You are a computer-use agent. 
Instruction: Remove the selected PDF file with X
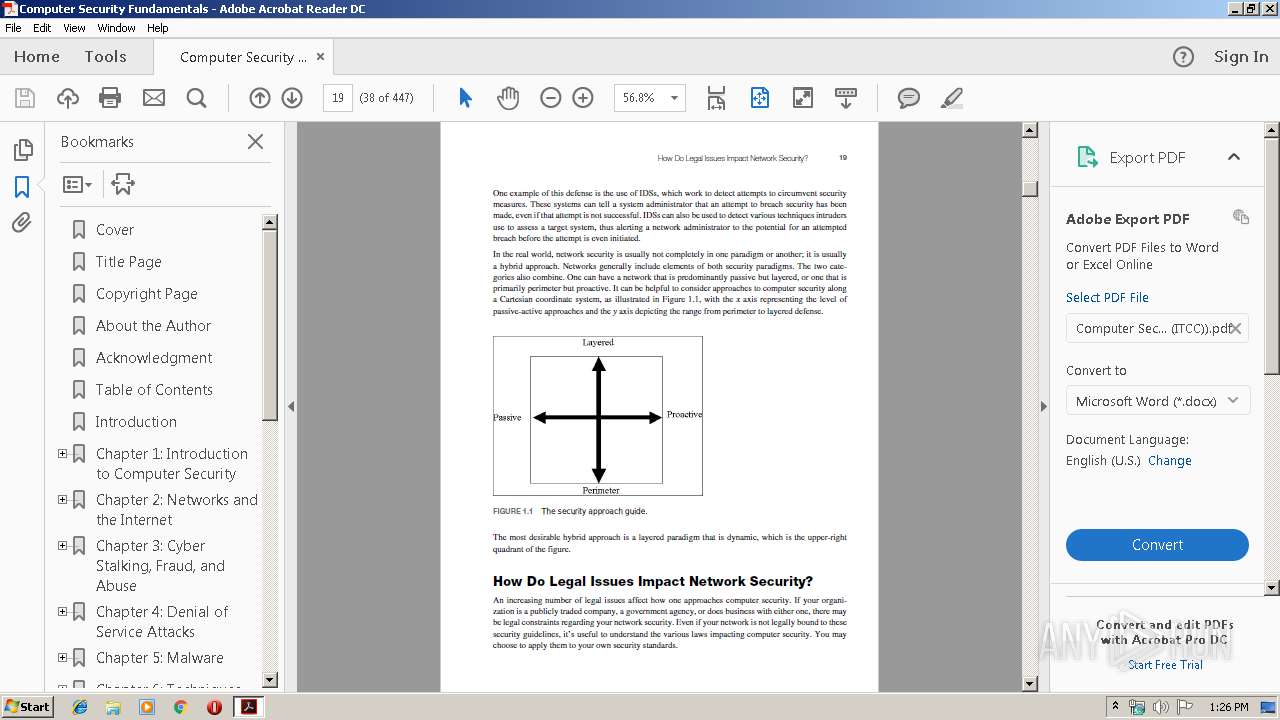(1236, 328)
